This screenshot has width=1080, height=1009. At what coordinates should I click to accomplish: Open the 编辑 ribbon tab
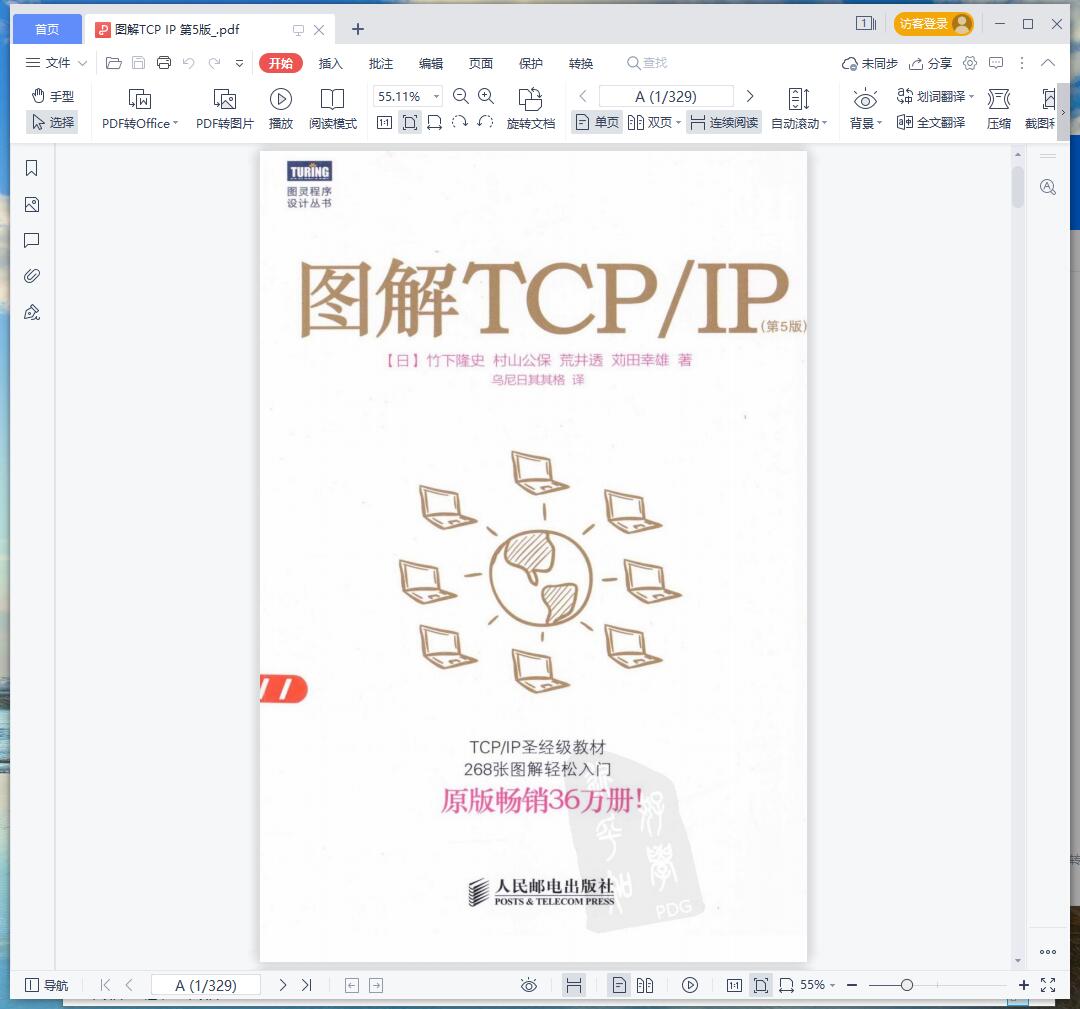(431, 63)
